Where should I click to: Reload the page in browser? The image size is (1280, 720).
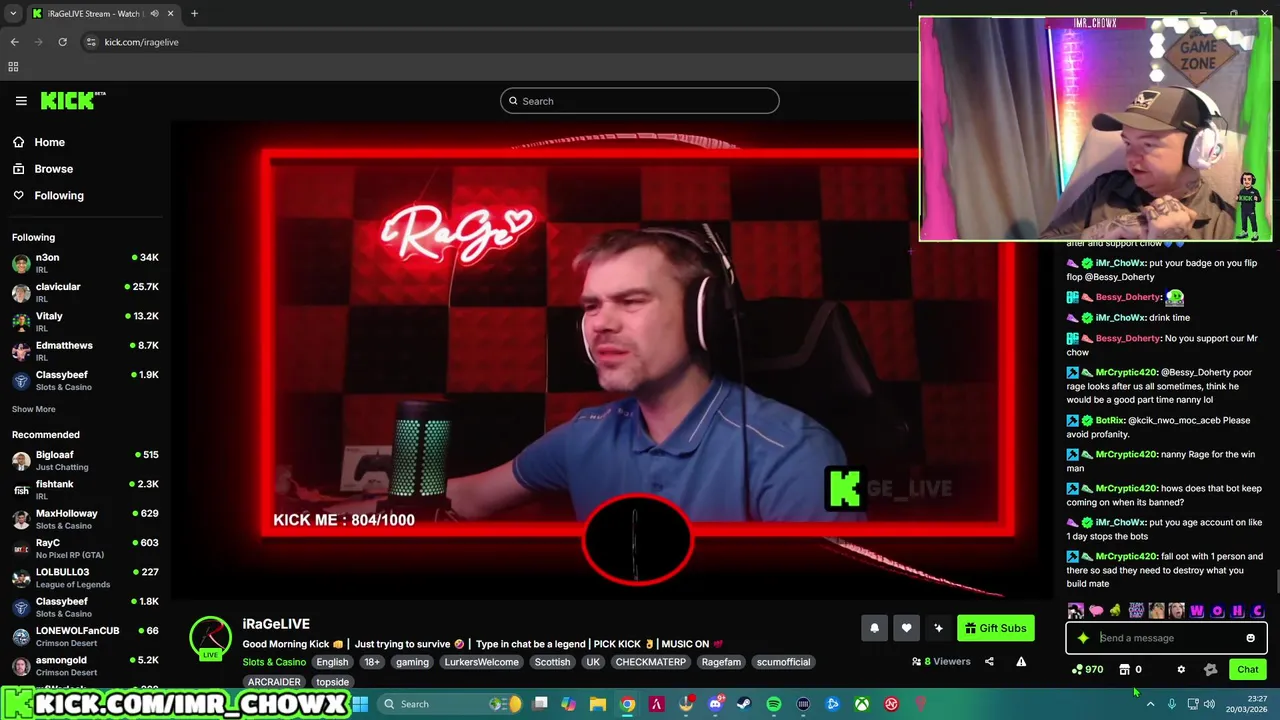click(x=62, y=42)
